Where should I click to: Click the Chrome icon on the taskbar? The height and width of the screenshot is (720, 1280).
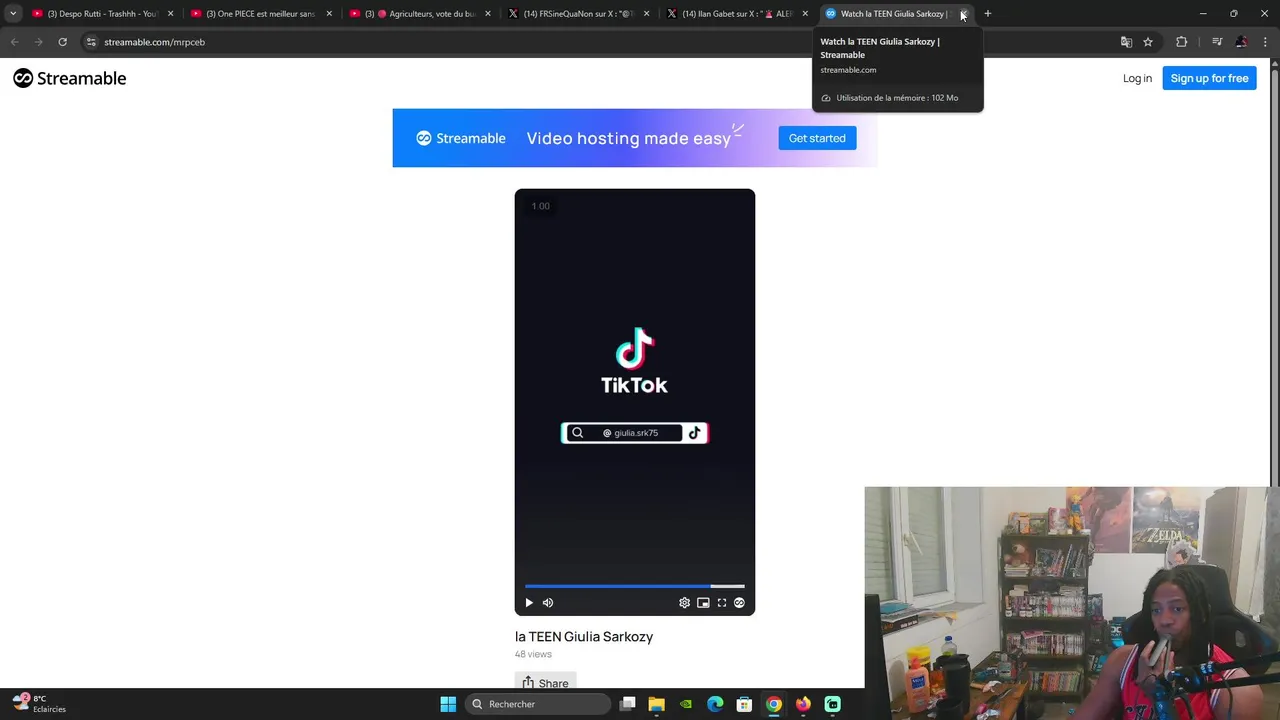(774, 704)
